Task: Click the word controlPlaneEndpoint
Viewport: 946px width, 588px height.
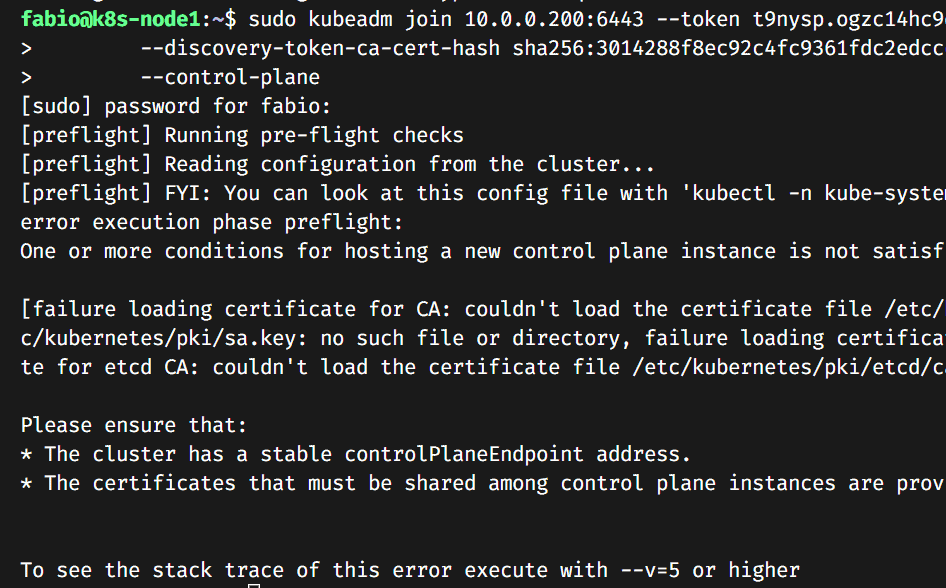Action: [464, 454]
